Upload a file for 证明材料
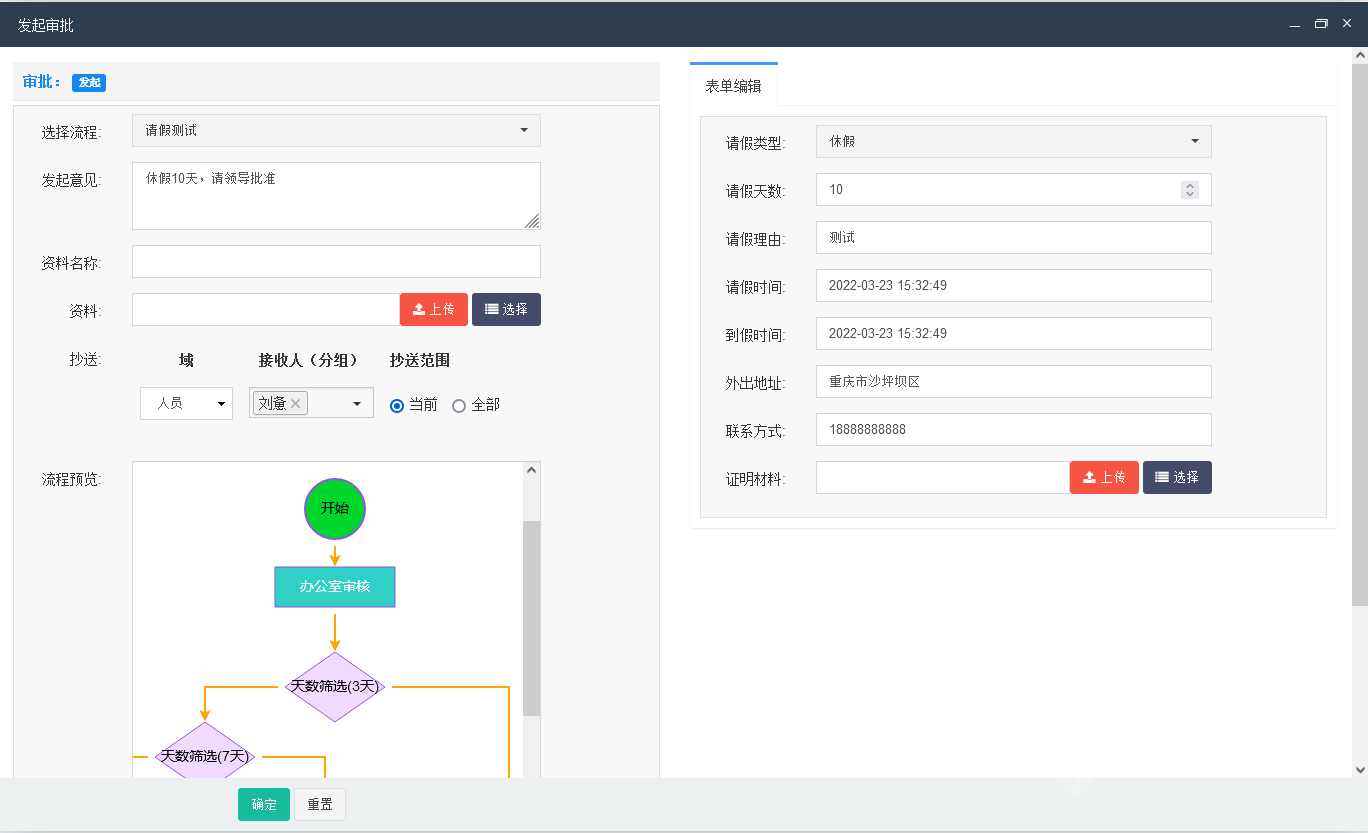Image resolution: width=1368 pixels, height=833 pixels. click(1104, 478)
